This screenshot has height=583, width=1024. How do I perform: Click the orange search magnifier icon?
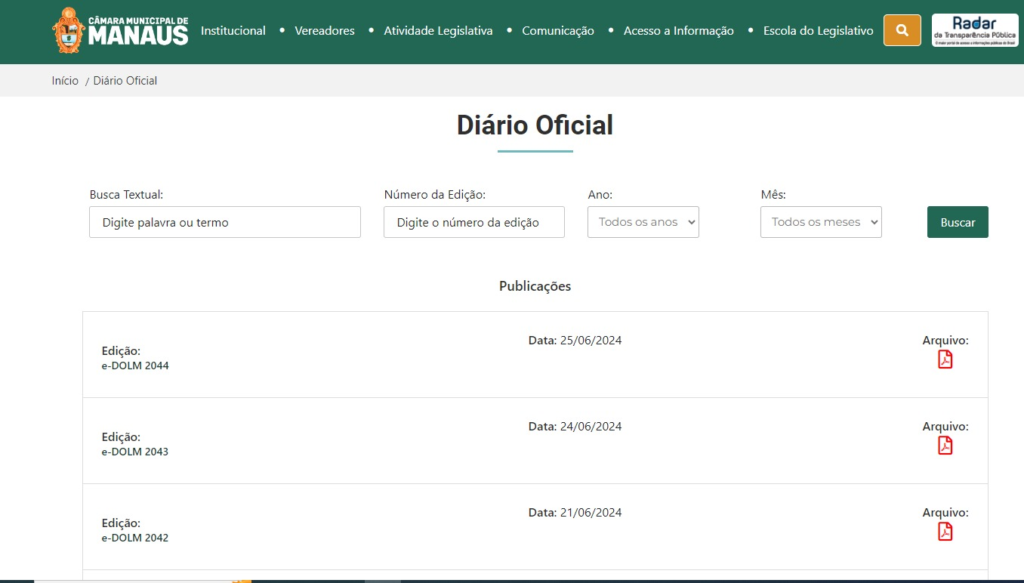click(902, 30)
